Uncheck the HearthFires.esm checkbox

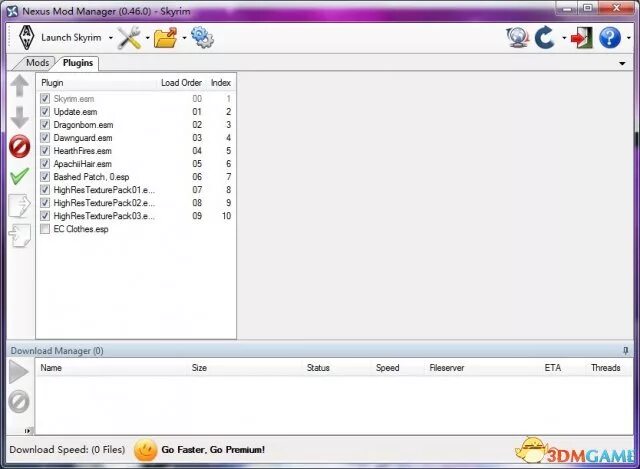click(x=45, y=151)
